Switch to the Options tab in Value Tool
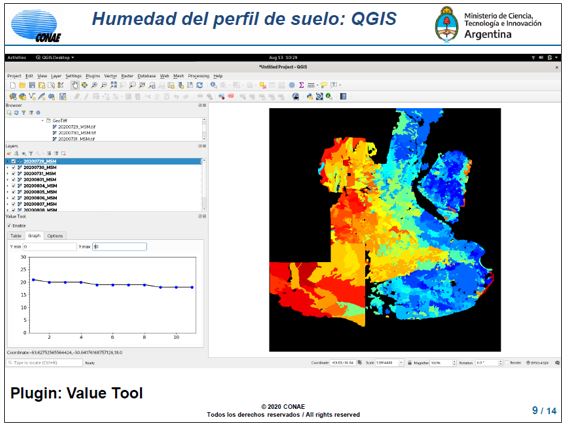570x428 pixels. pyautogui.click(x=55, y=236)
